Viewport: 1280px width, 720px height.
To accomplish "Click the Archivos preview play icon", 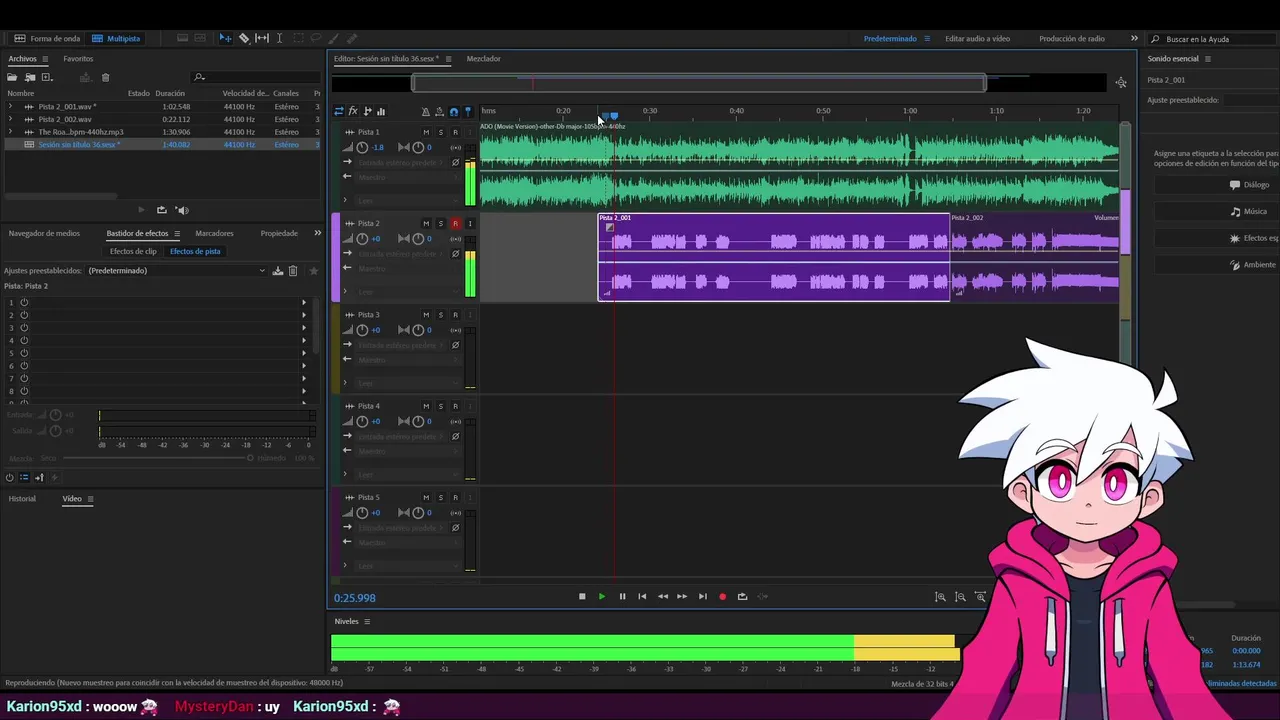I will pyautogui.click(x=141, y=210).
